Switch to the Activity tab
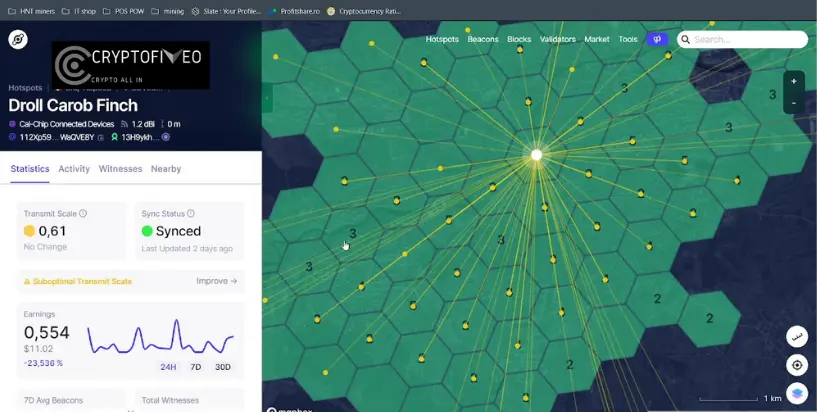Screen dimensions: 817x412 click(x=74, y=169)
